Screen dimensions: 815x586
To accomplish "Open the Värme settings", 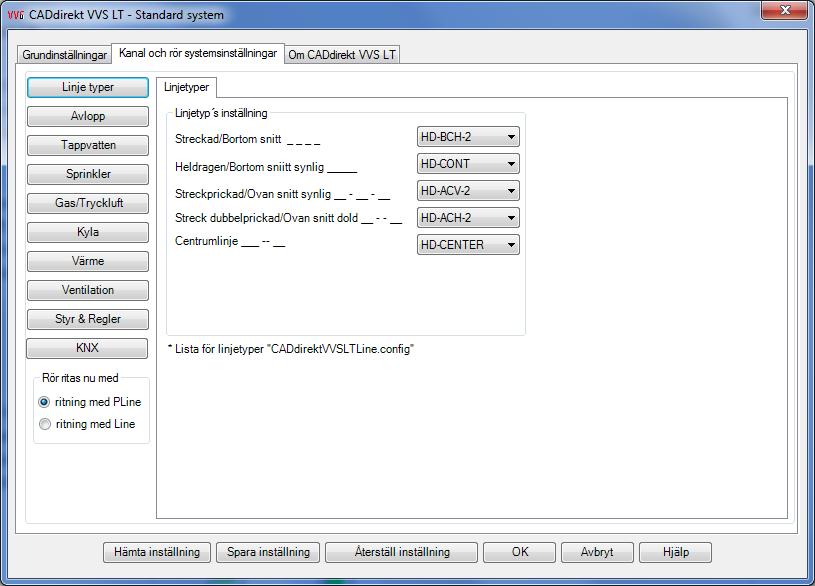I will [88, 261].
